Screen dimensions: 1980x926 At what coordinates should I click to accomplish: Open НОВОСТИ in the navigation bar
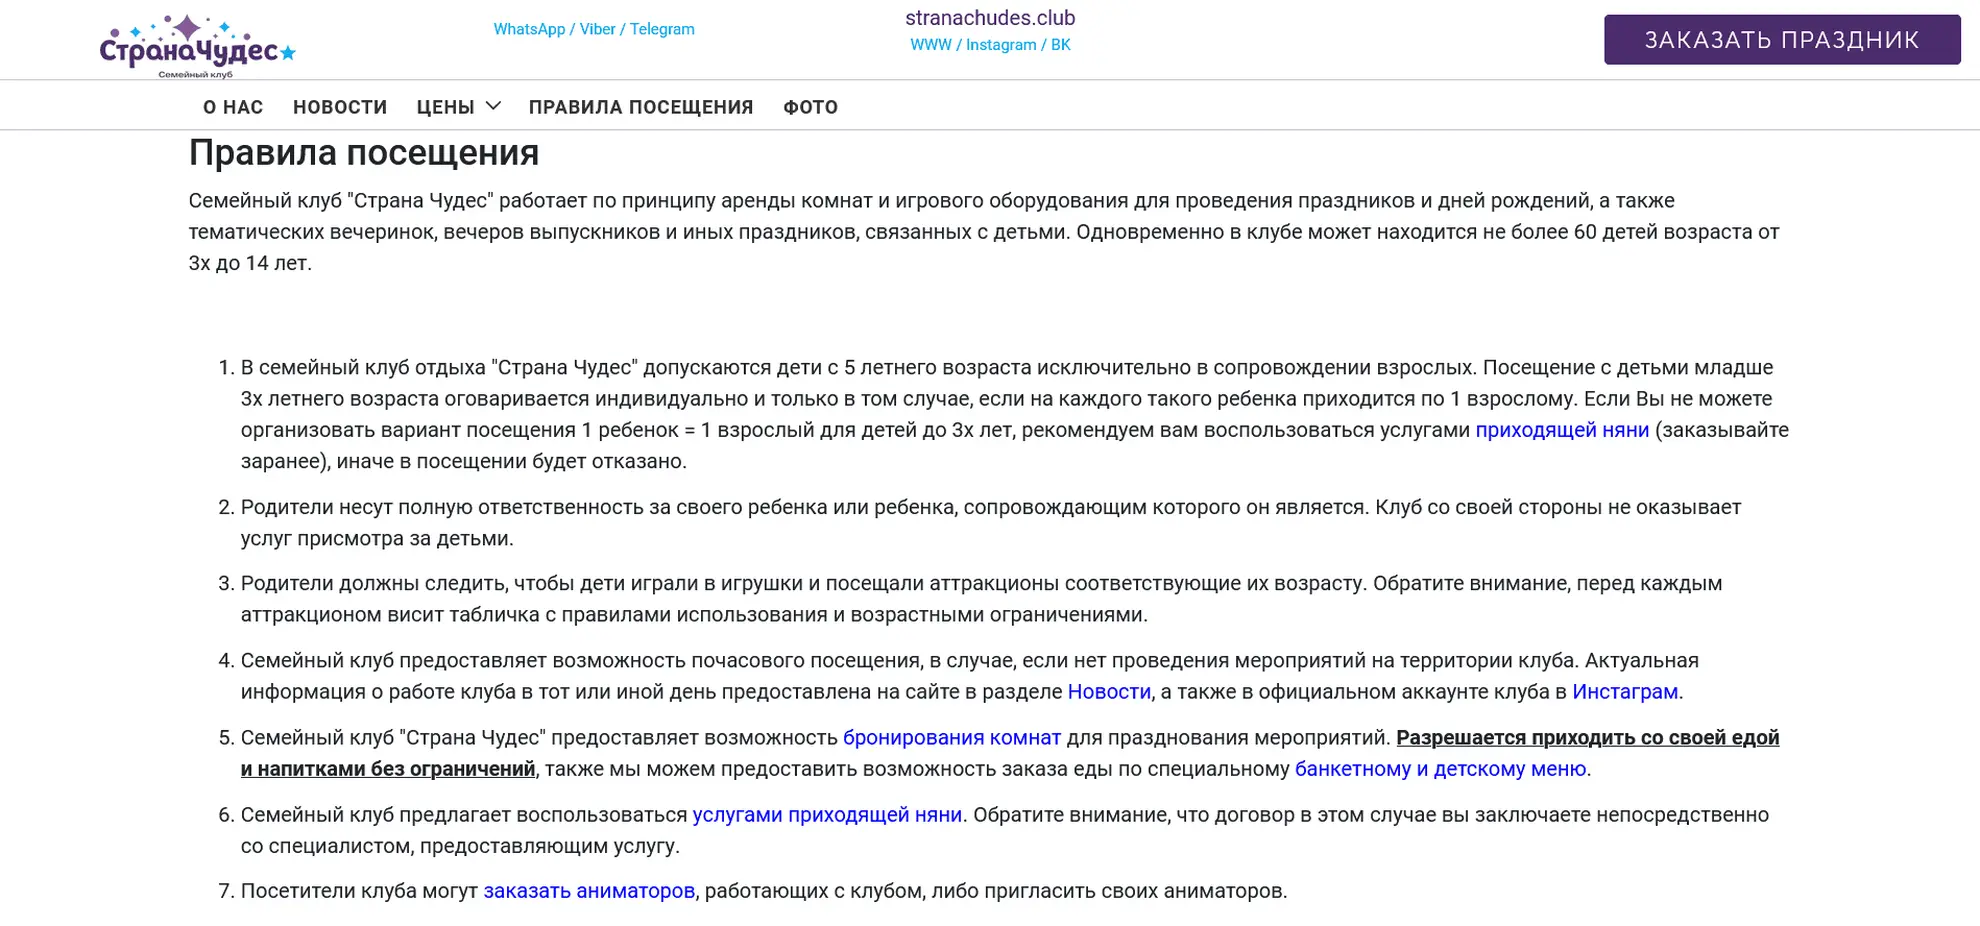340,107
